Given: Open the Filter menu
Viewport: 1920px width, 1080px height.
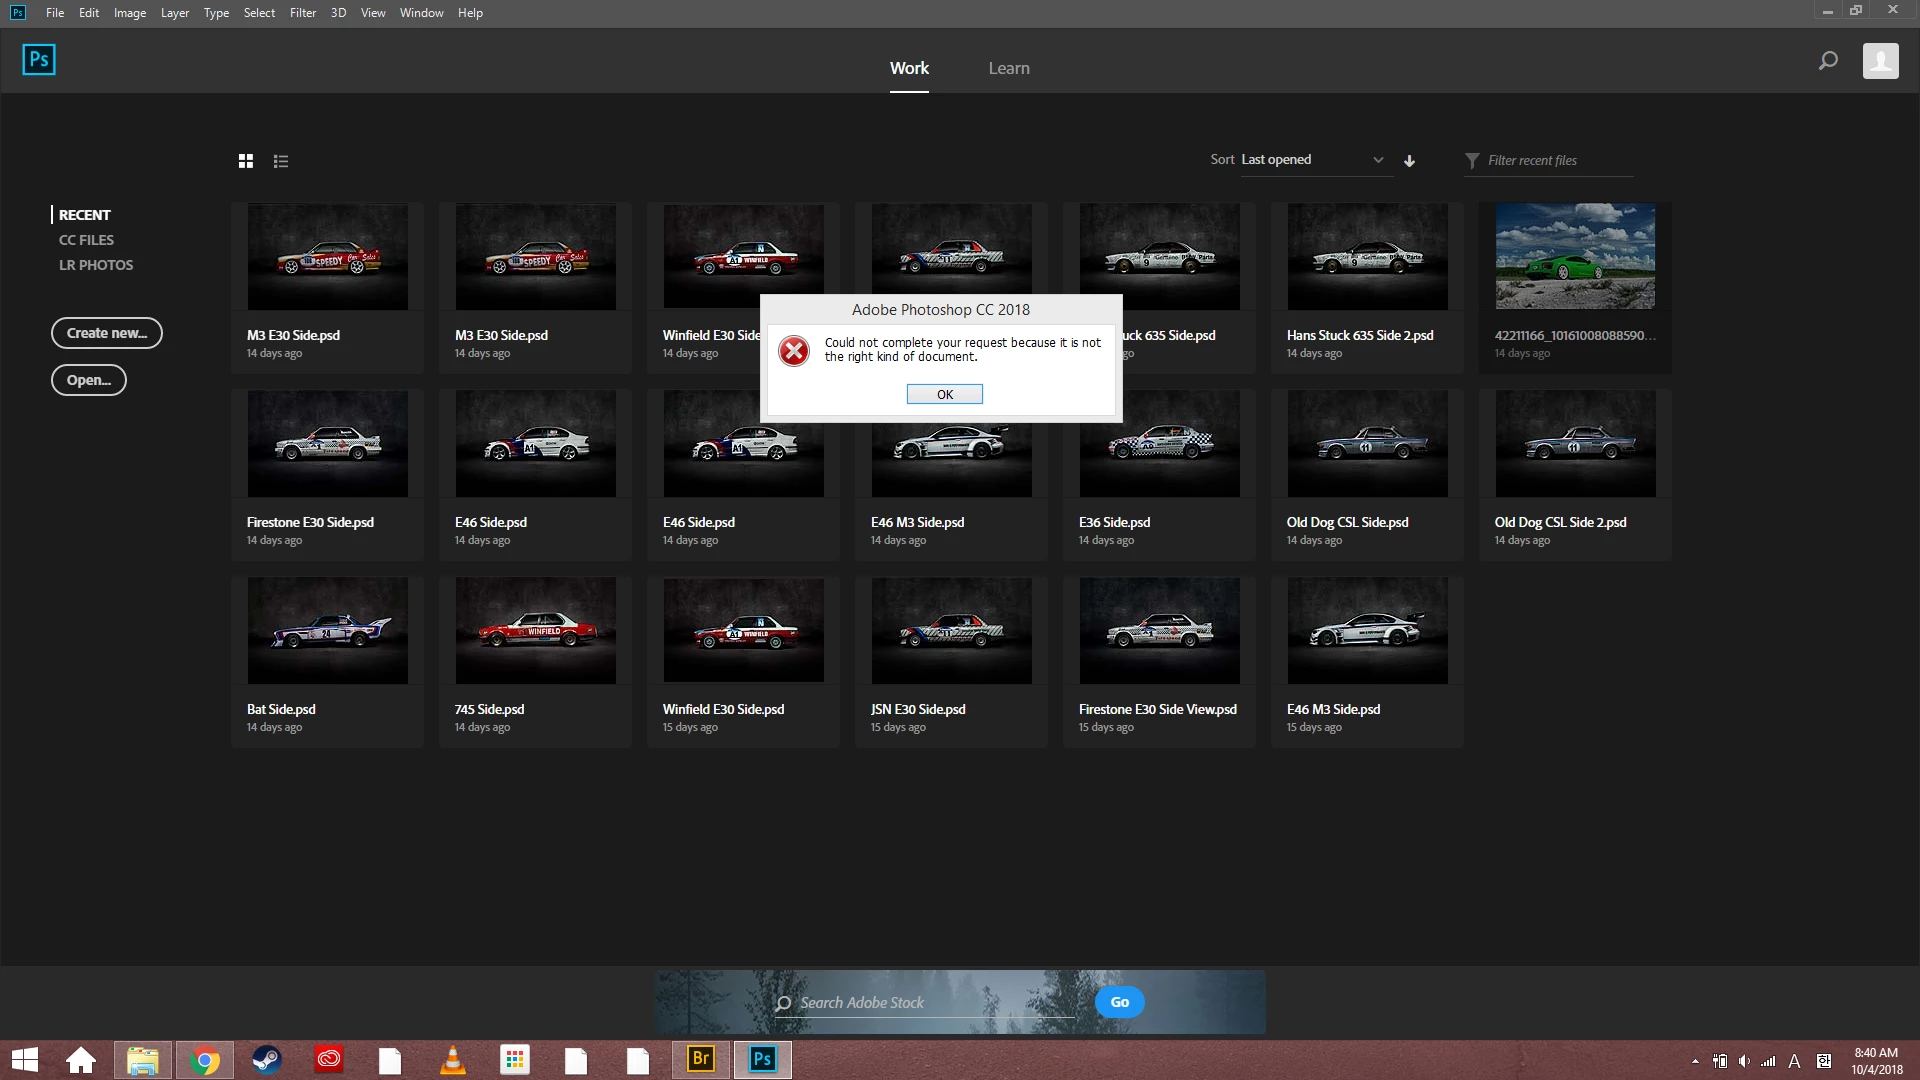Looking at the screenshot, I should [x=303, y=13].
